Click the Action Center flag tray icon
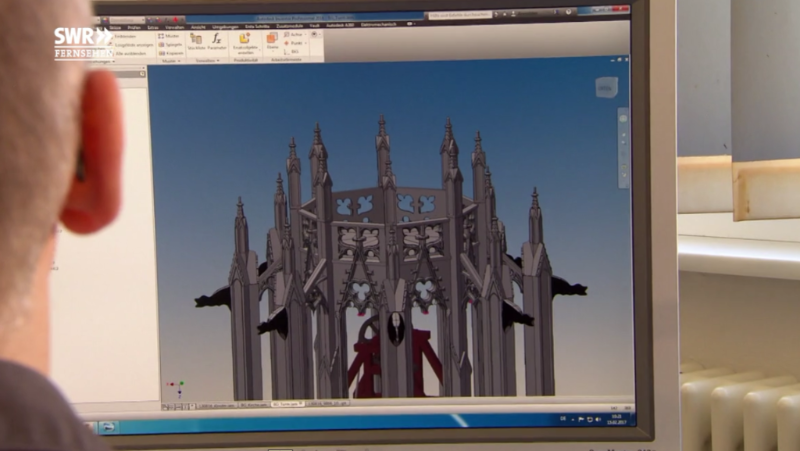The width and height of the screenshot is (800, 451). (x=581, y=419)
